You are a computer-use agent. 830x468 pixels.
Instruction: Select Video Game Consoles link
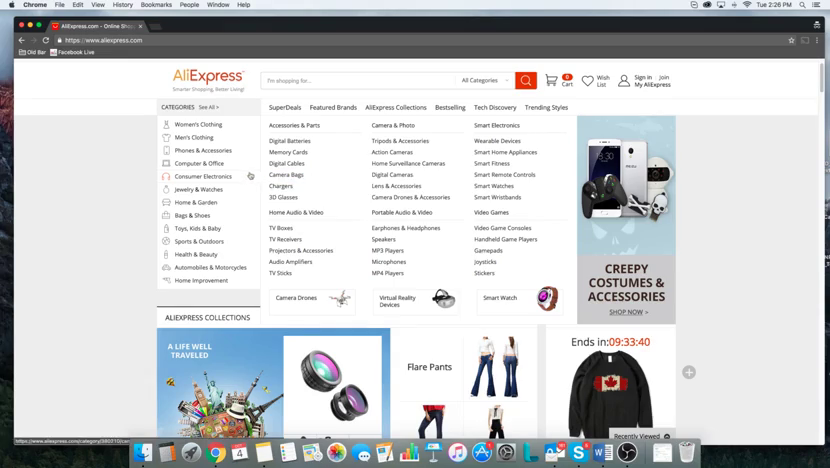(x=502, y=228)
